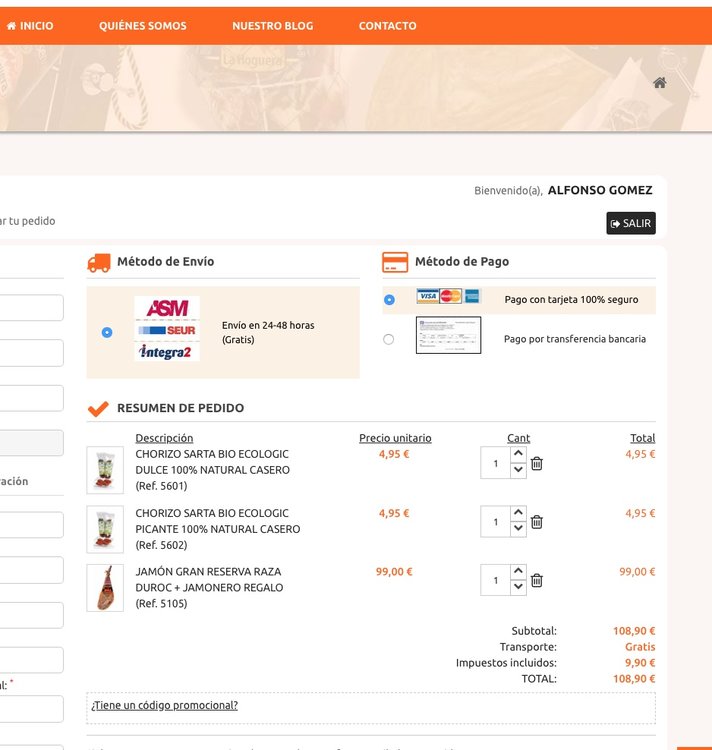
Task: Increase quantity of CHORIZO DULCE (Ref. 5601)
Action: 518,454
